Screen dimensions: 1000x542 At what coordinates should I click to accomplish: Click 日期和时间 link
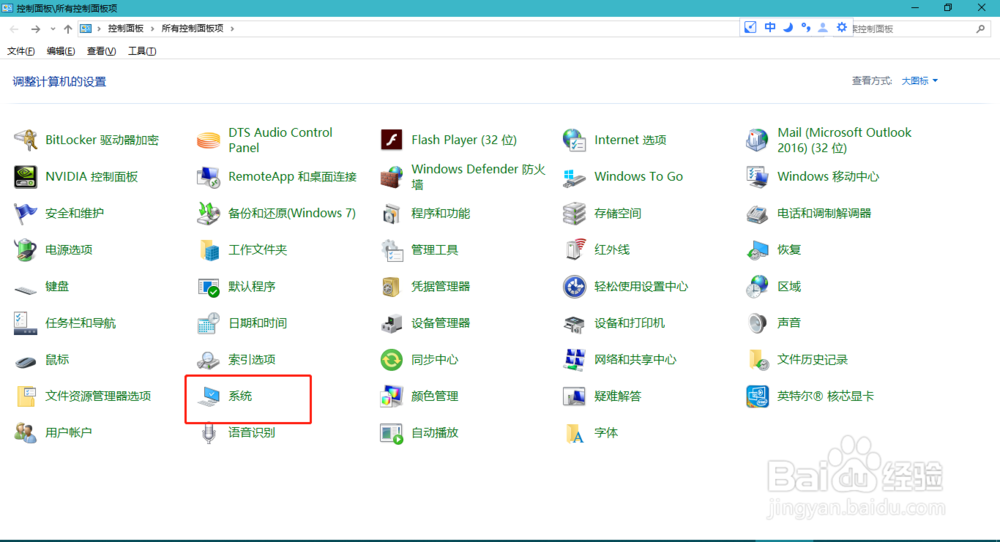[258, 323]
